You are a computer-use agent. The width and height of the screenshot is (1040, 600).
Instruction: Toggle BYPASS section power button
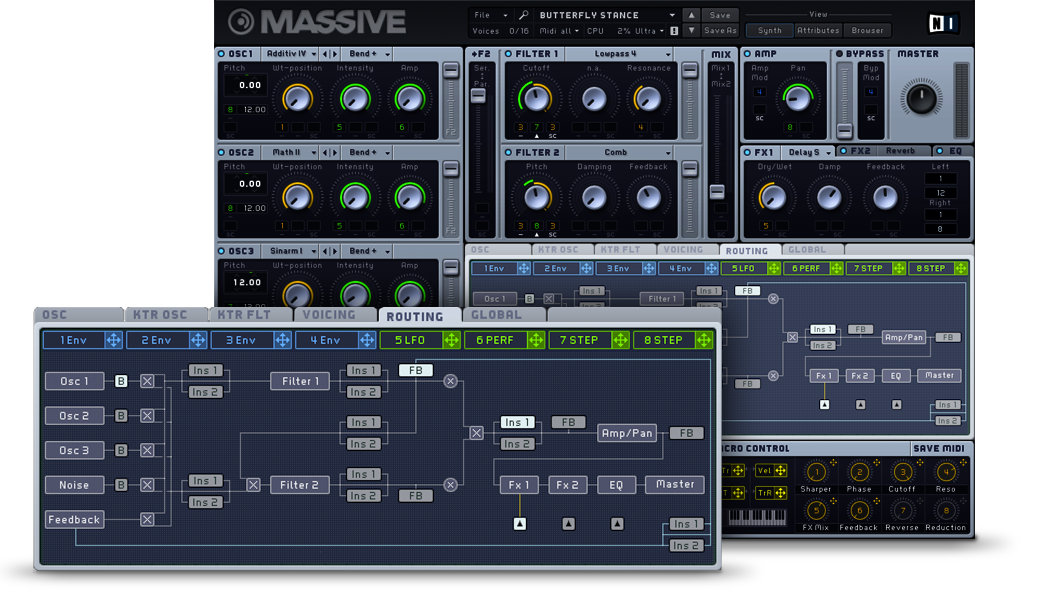[x=839, y=54]
